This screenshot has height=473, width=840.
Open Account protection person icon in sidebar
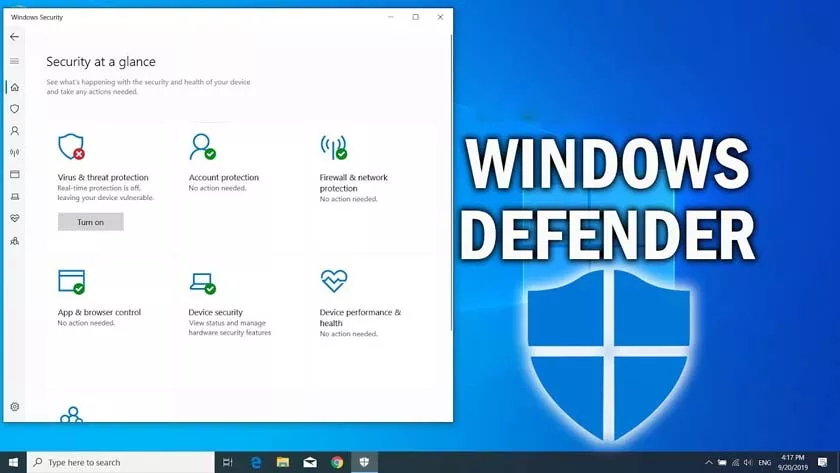tap(14, 131)
